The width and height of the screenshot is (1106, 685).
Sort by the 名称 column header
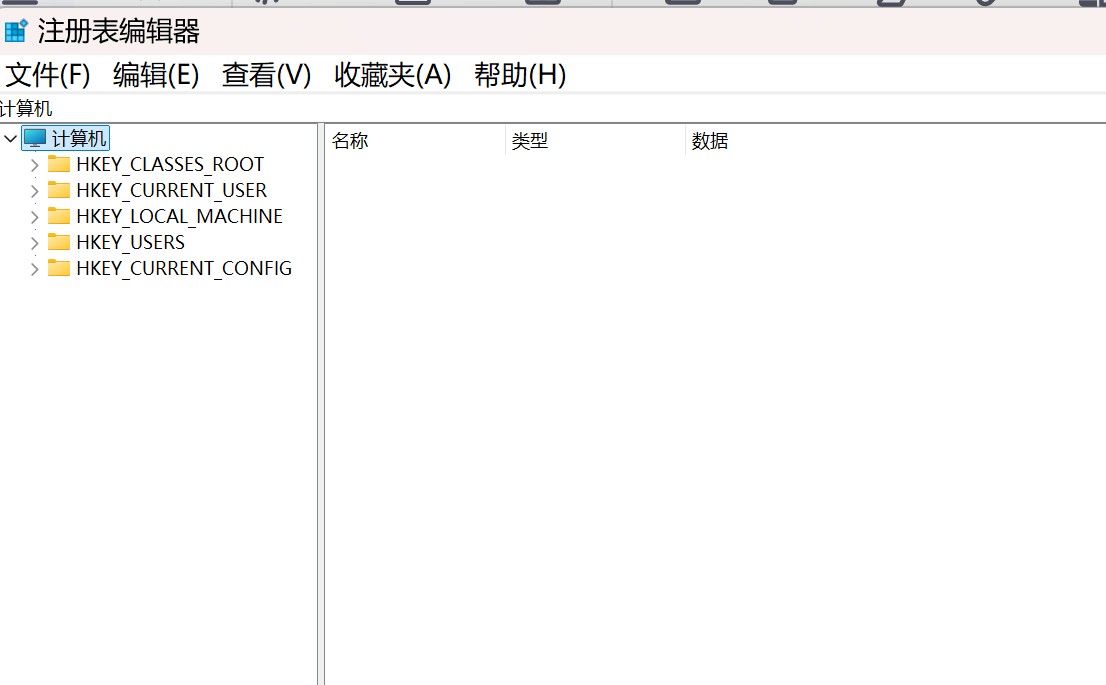tap(415, 141)
